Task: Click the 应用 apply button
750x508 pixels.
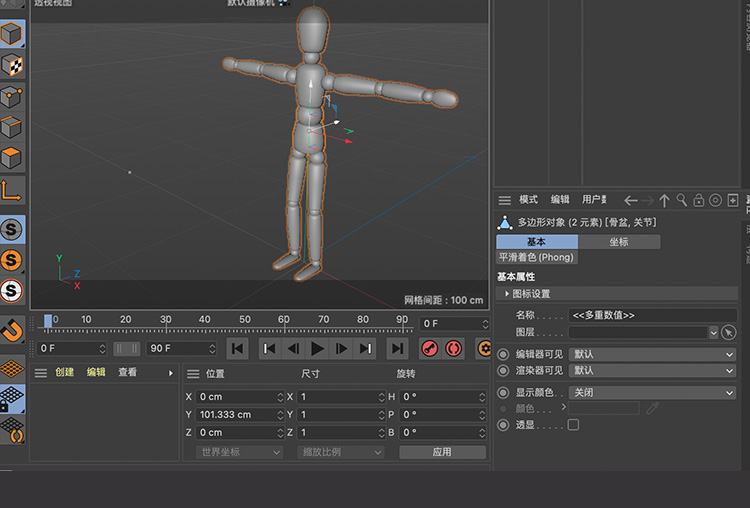Action: click(442, 452)
